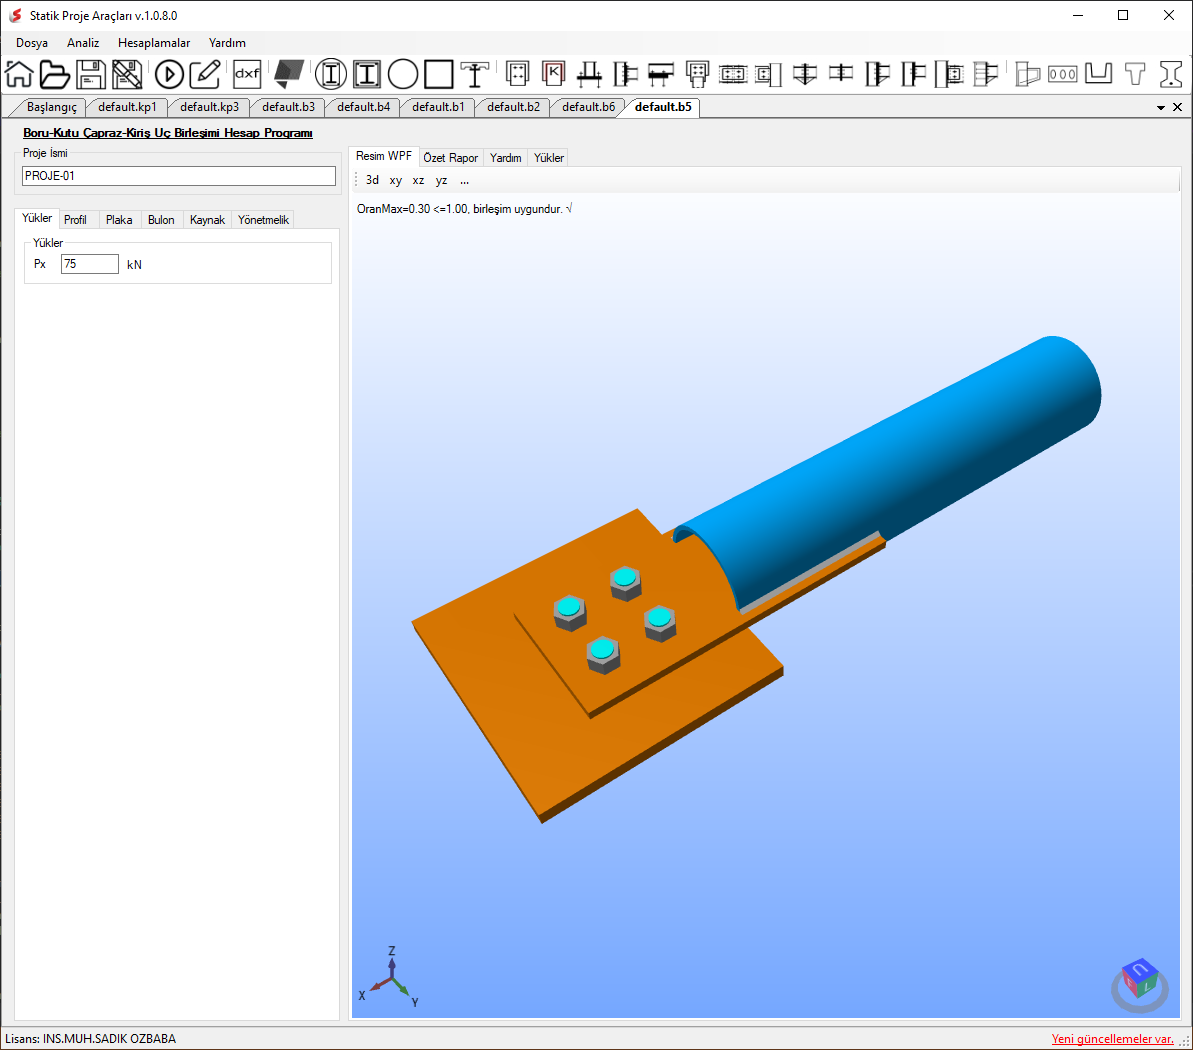
Task: Switch to the default.b2 tab
Action: click(x=514, y=107)
